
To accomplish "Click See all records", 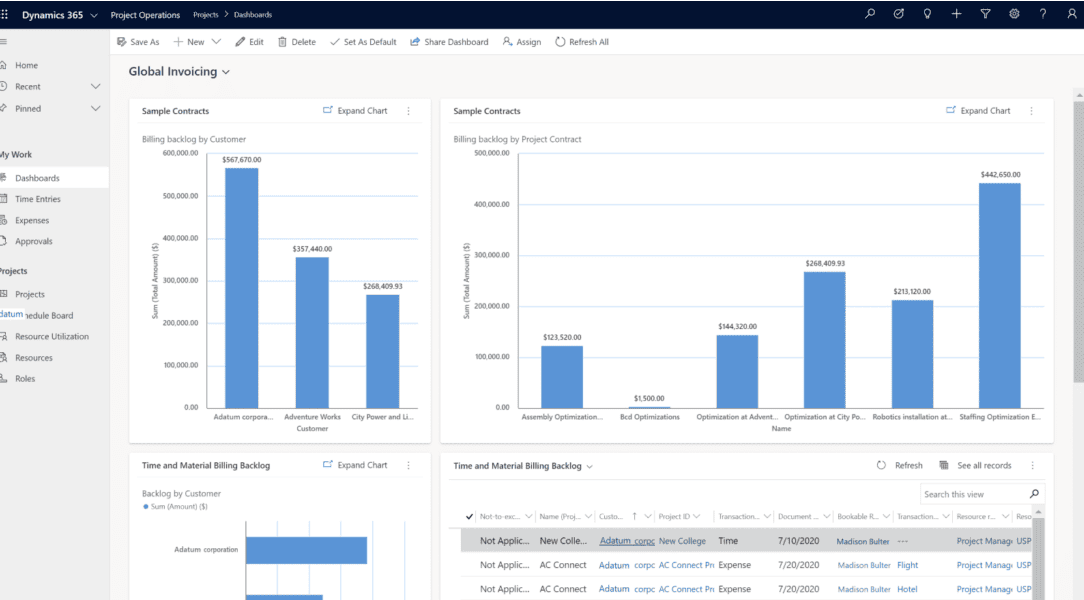I will click(x=975, y=465).
